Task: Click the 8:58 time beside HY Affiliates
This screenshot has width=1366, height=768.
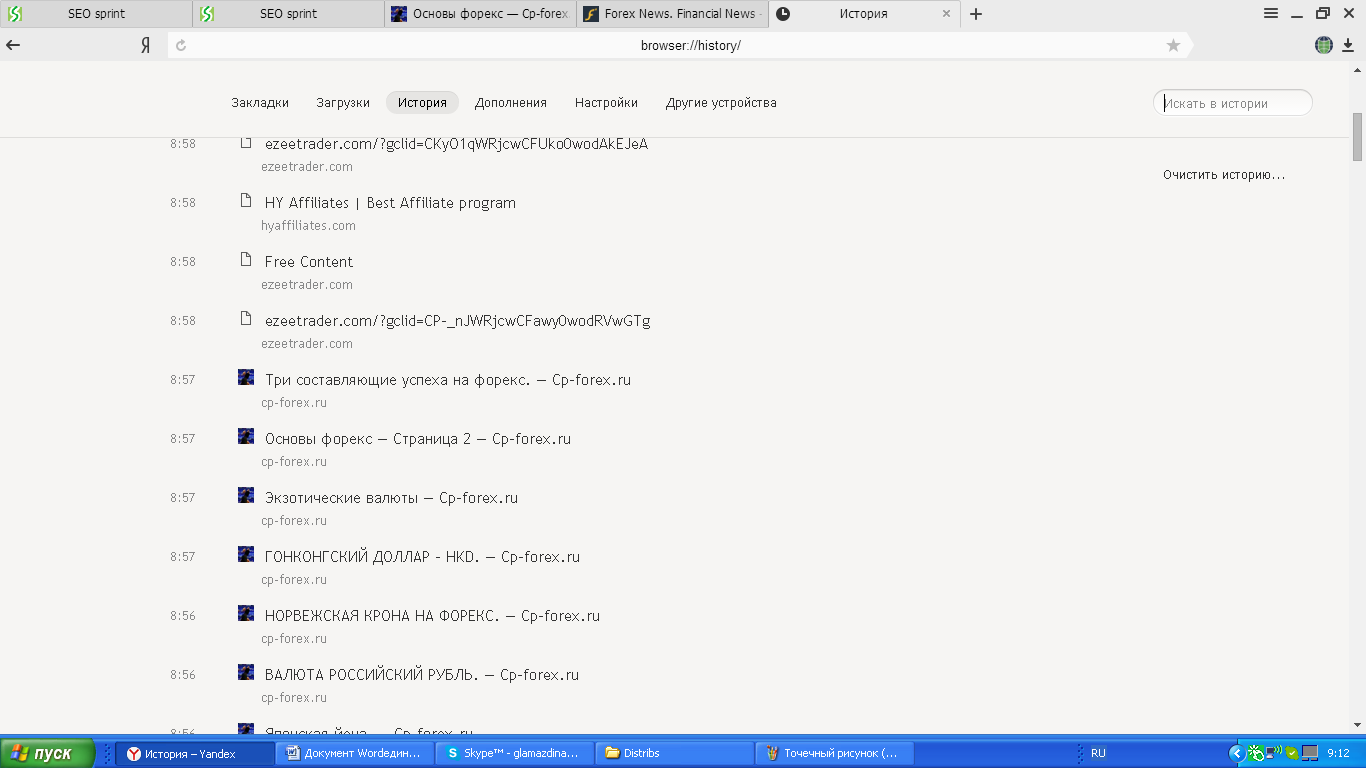Action: (x=183, y=203)
